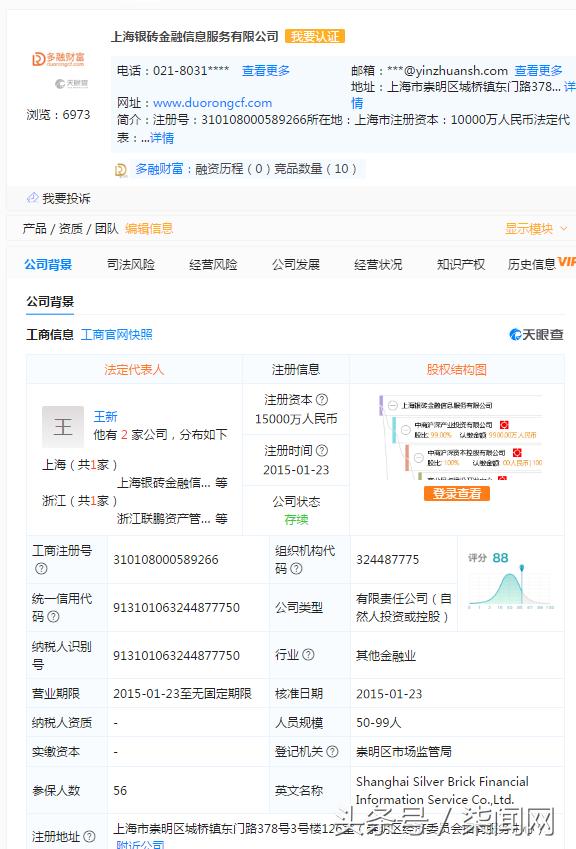The width and height of the screenshot is (576, 849).
Task: Click registered capital 15000万人民币
Action: [x=296, y=419]
